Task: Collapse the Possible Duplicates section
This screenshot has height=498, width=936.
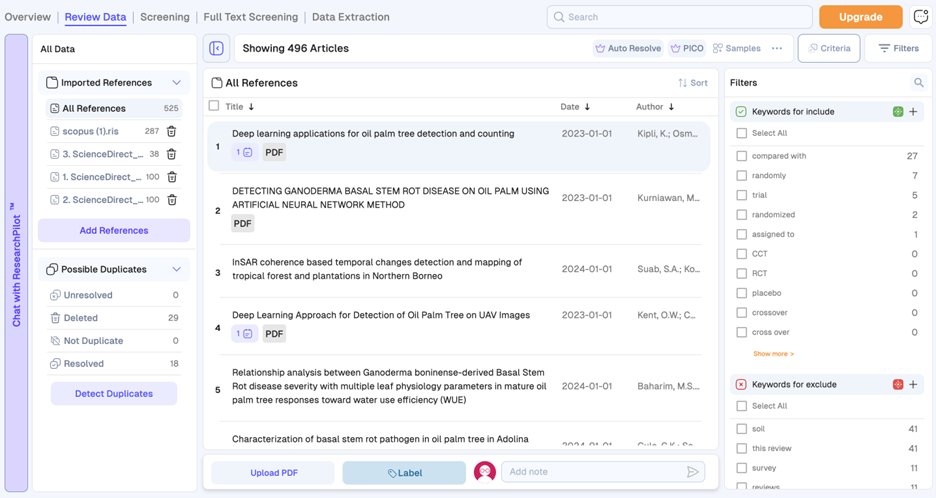Action: point(176,269)
